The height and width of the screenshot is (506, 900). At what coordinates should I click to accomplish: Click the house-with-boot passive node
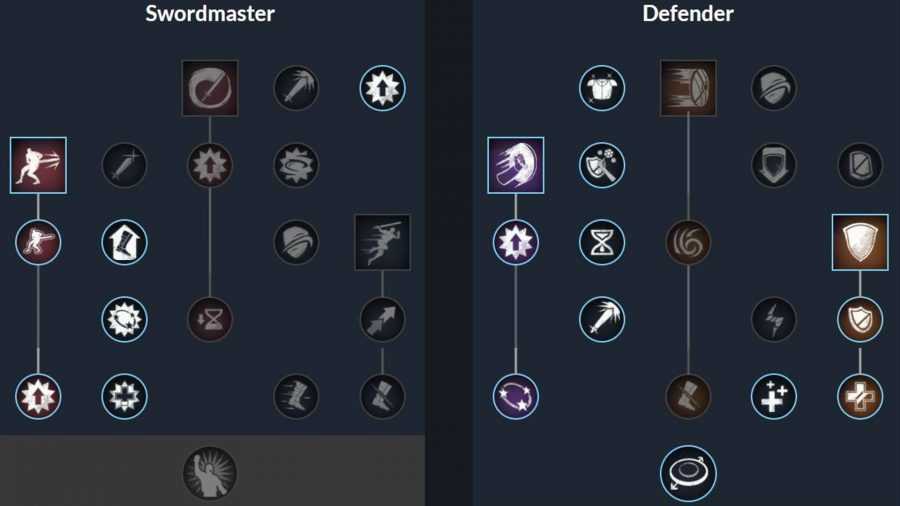coord(124,242)
